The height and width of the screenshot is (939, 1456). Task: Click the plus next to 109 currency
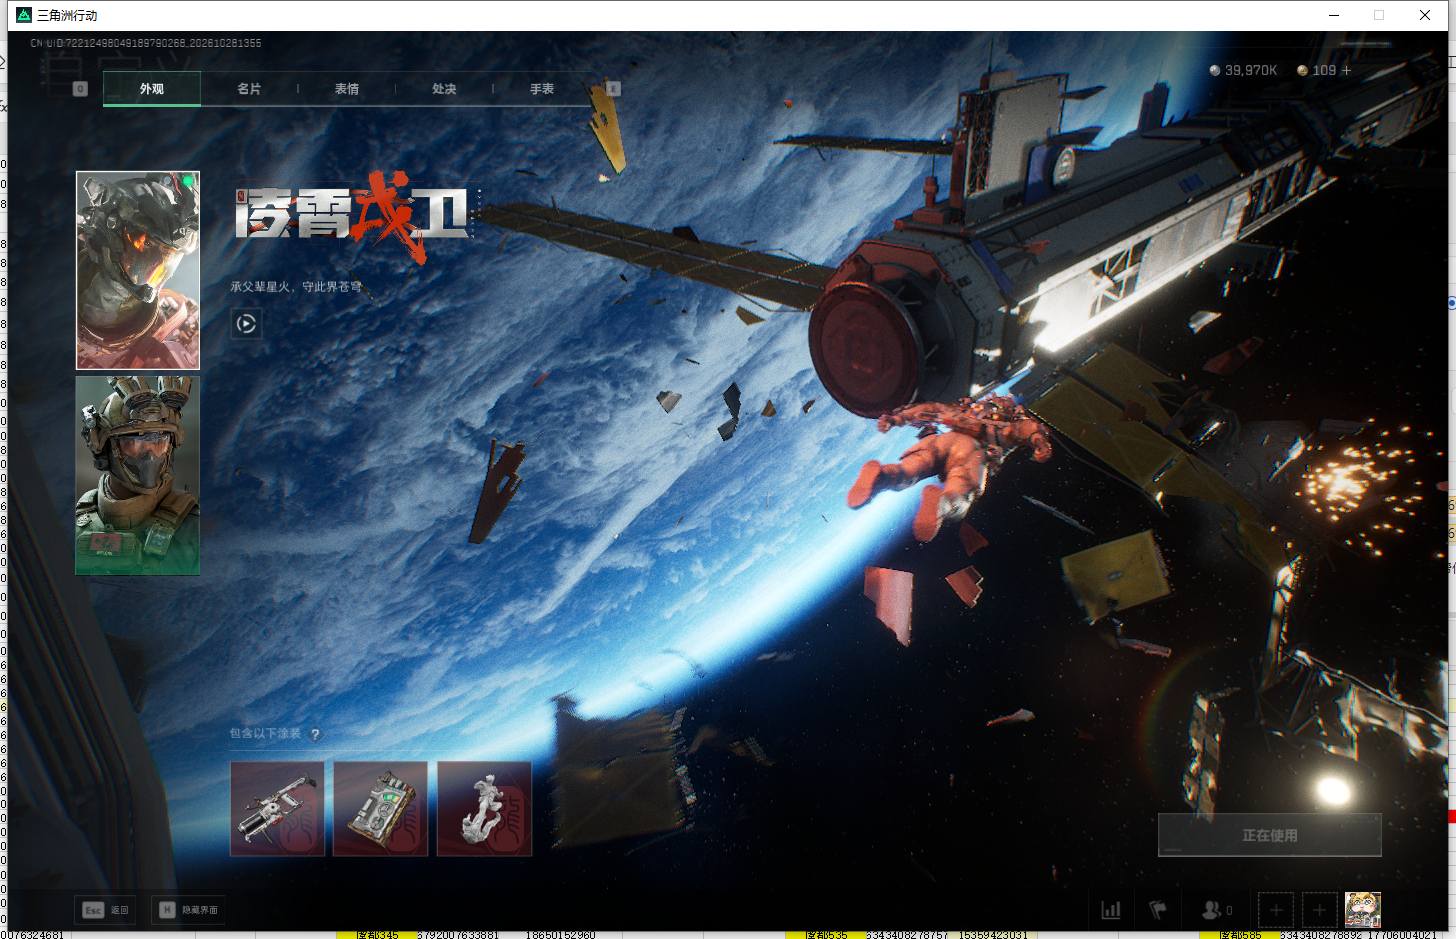[1346, 70]
